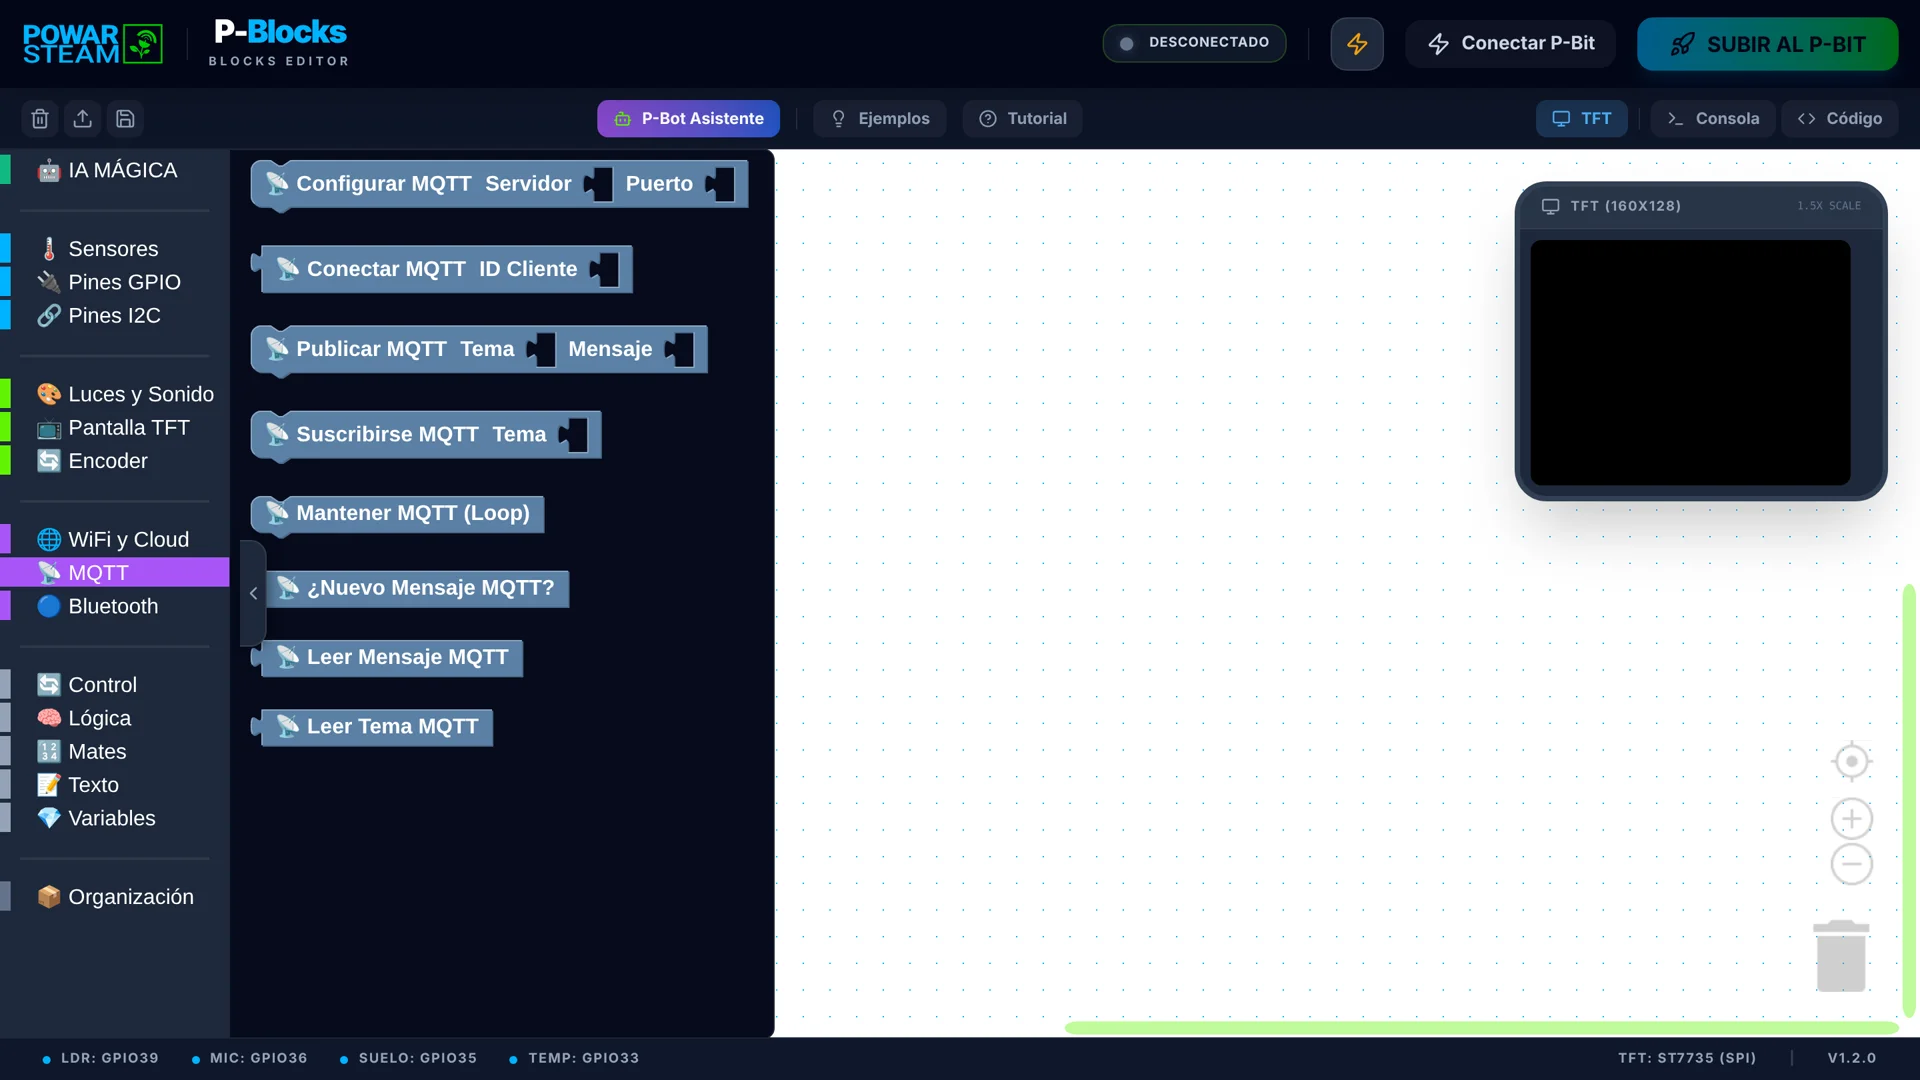Click the PowarSteam logo
The height and width of the screenshot is (1080, 1920).
coord(93,44)
